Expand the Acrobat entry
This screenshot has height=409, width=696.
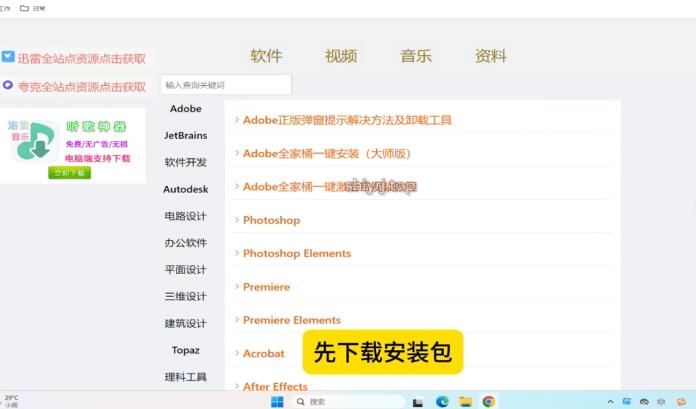click(x=264, y=353)
